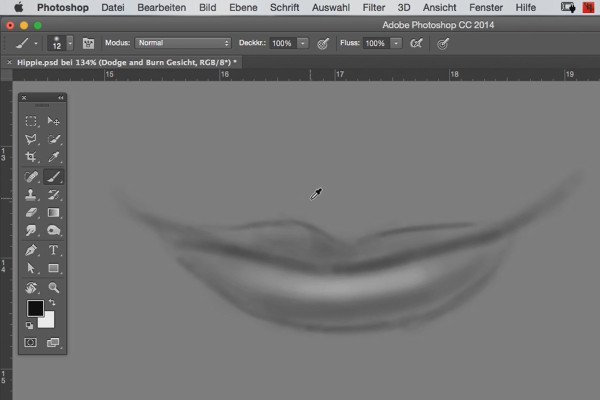The width and height of the screenshot is (600, 400).
Task: Open the Auswahl menu
Action: coord(331,7)
